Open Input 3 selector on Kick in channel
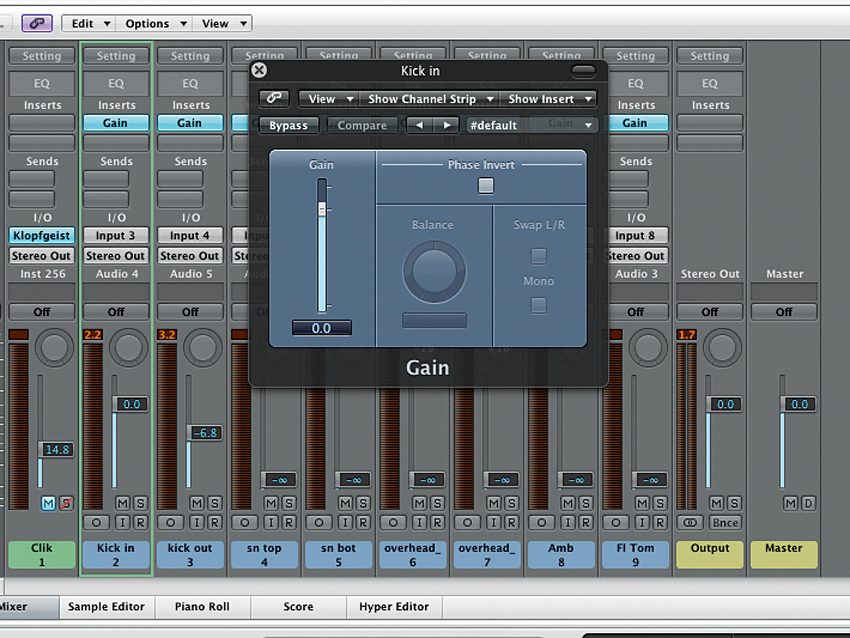 [x=116, y=235]
